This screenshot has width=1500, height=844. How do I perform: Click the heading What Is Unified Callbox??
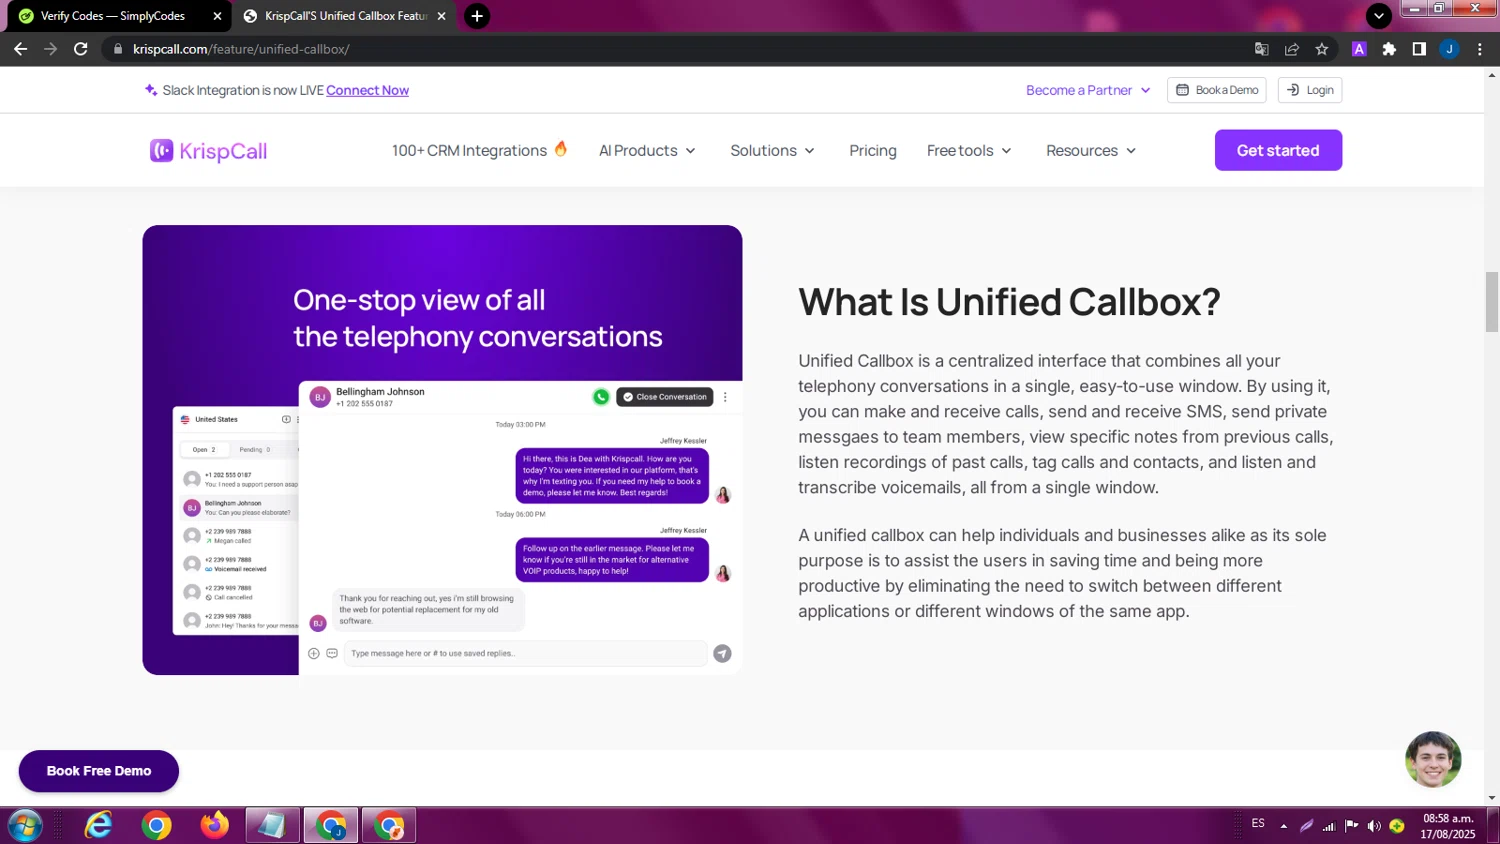click(1009, 302)
